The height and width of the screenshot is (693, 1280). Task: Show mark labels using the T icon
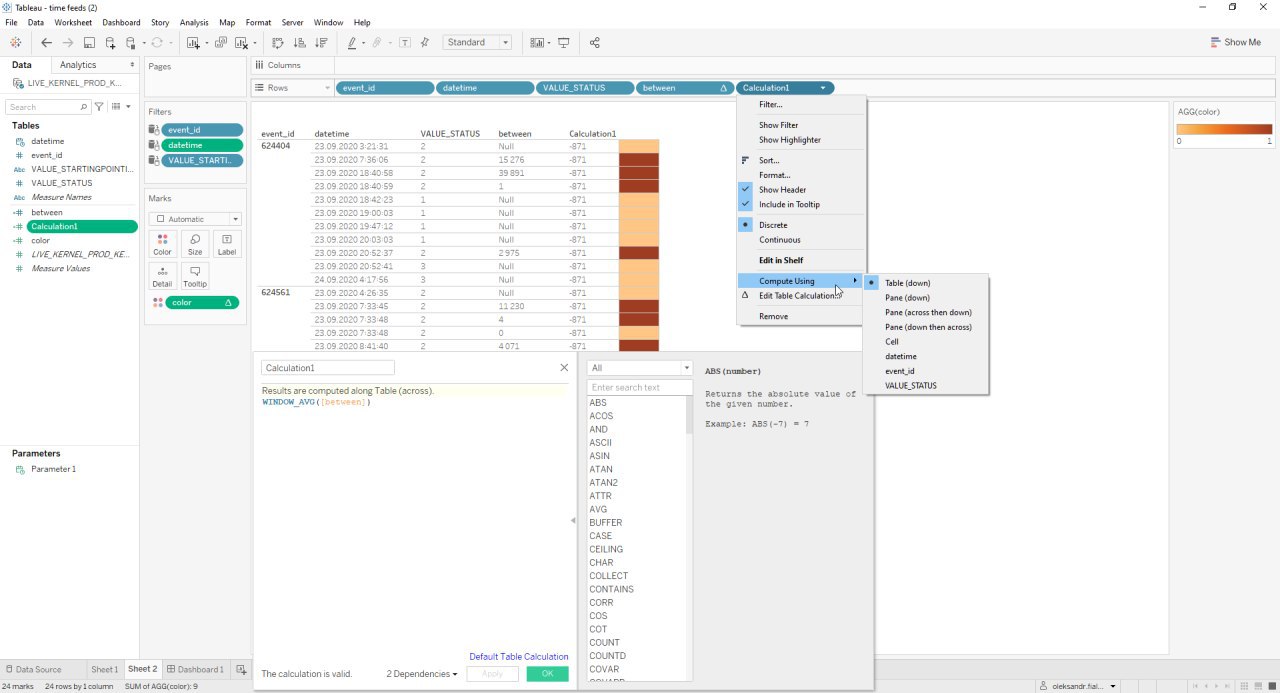coord(404,43)
